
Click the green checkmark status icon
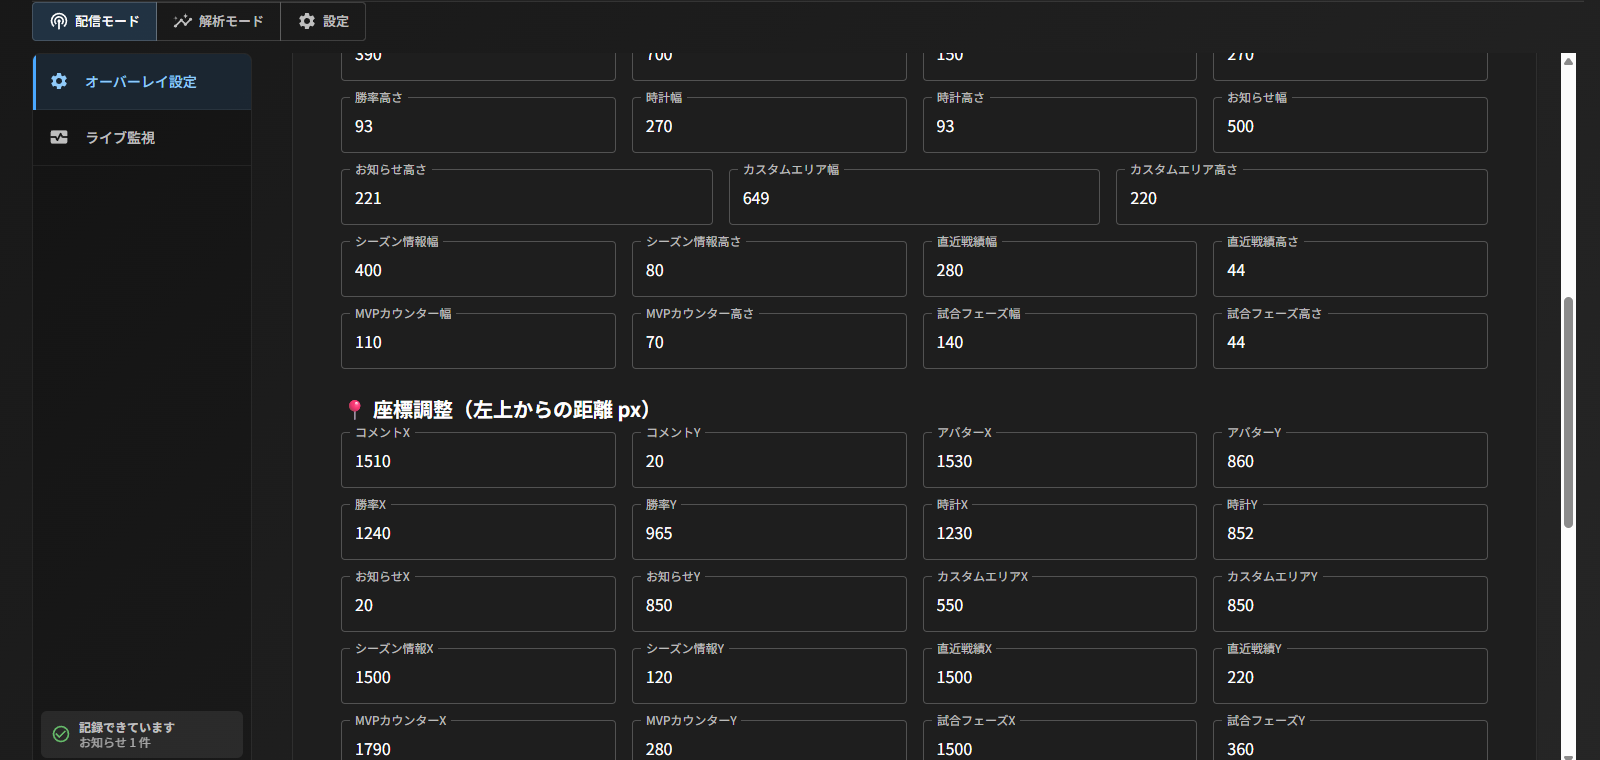click(61, 734)
